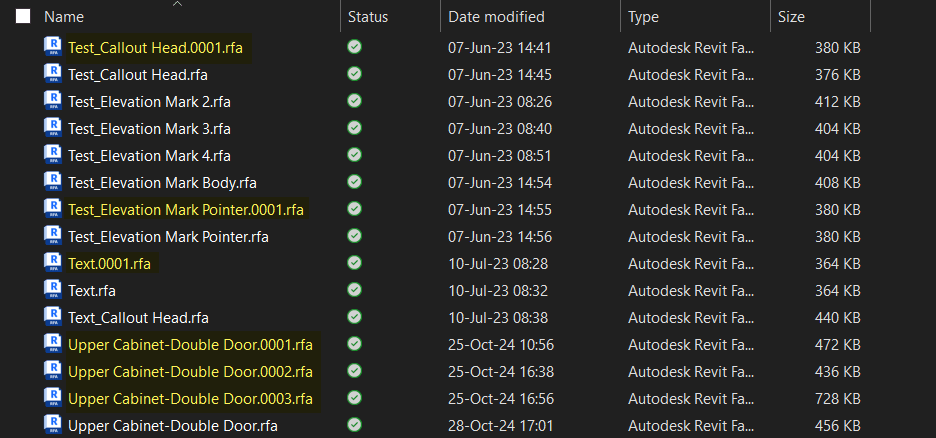This screenshot has width=936, height=438.
Task: Tick the select-all checkbox beside Name header
Action: point(23,16)
